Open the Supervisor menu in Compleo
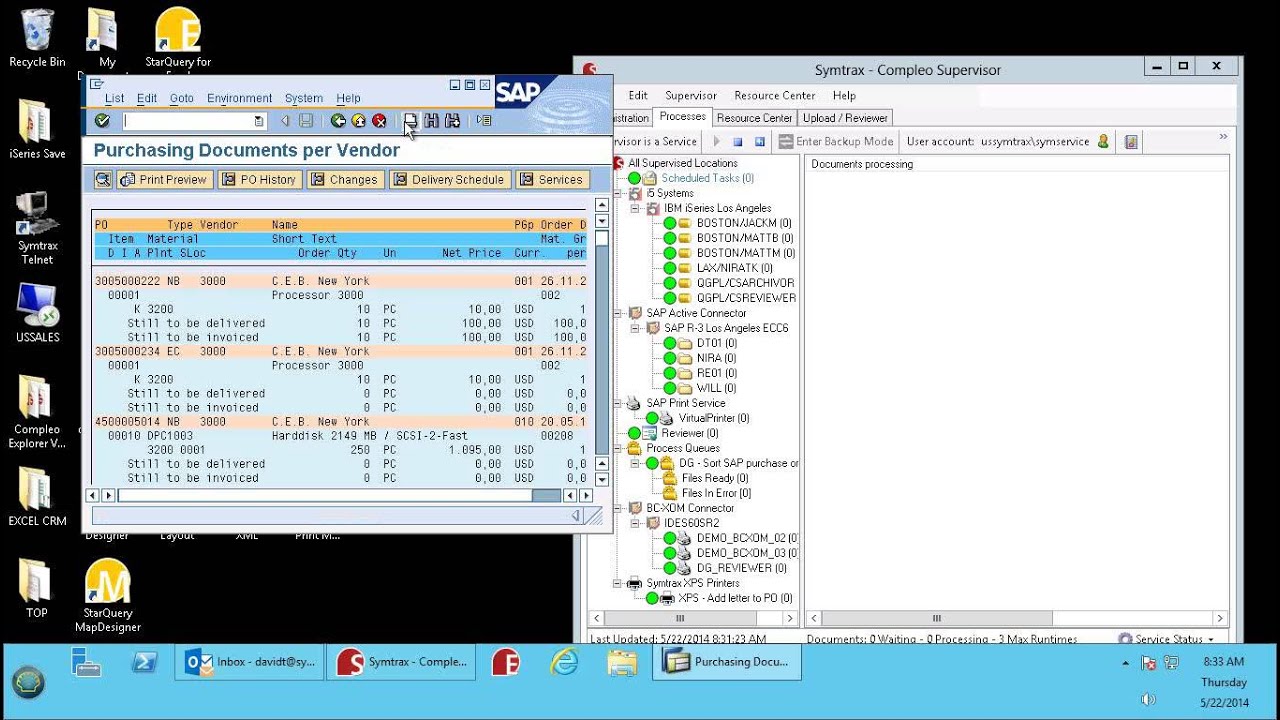Screen dimensions: 1280x720 point(691,96)
